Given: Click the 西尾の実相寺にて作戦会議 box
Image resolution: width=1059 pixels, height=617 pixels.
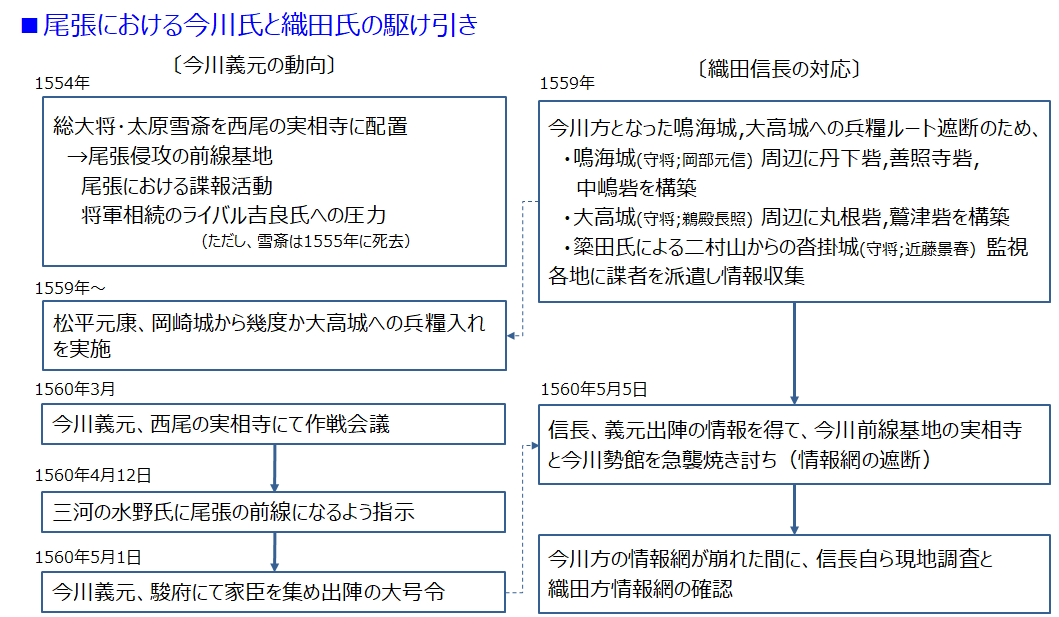Looking at the screenshot, I should click(274, 424).
